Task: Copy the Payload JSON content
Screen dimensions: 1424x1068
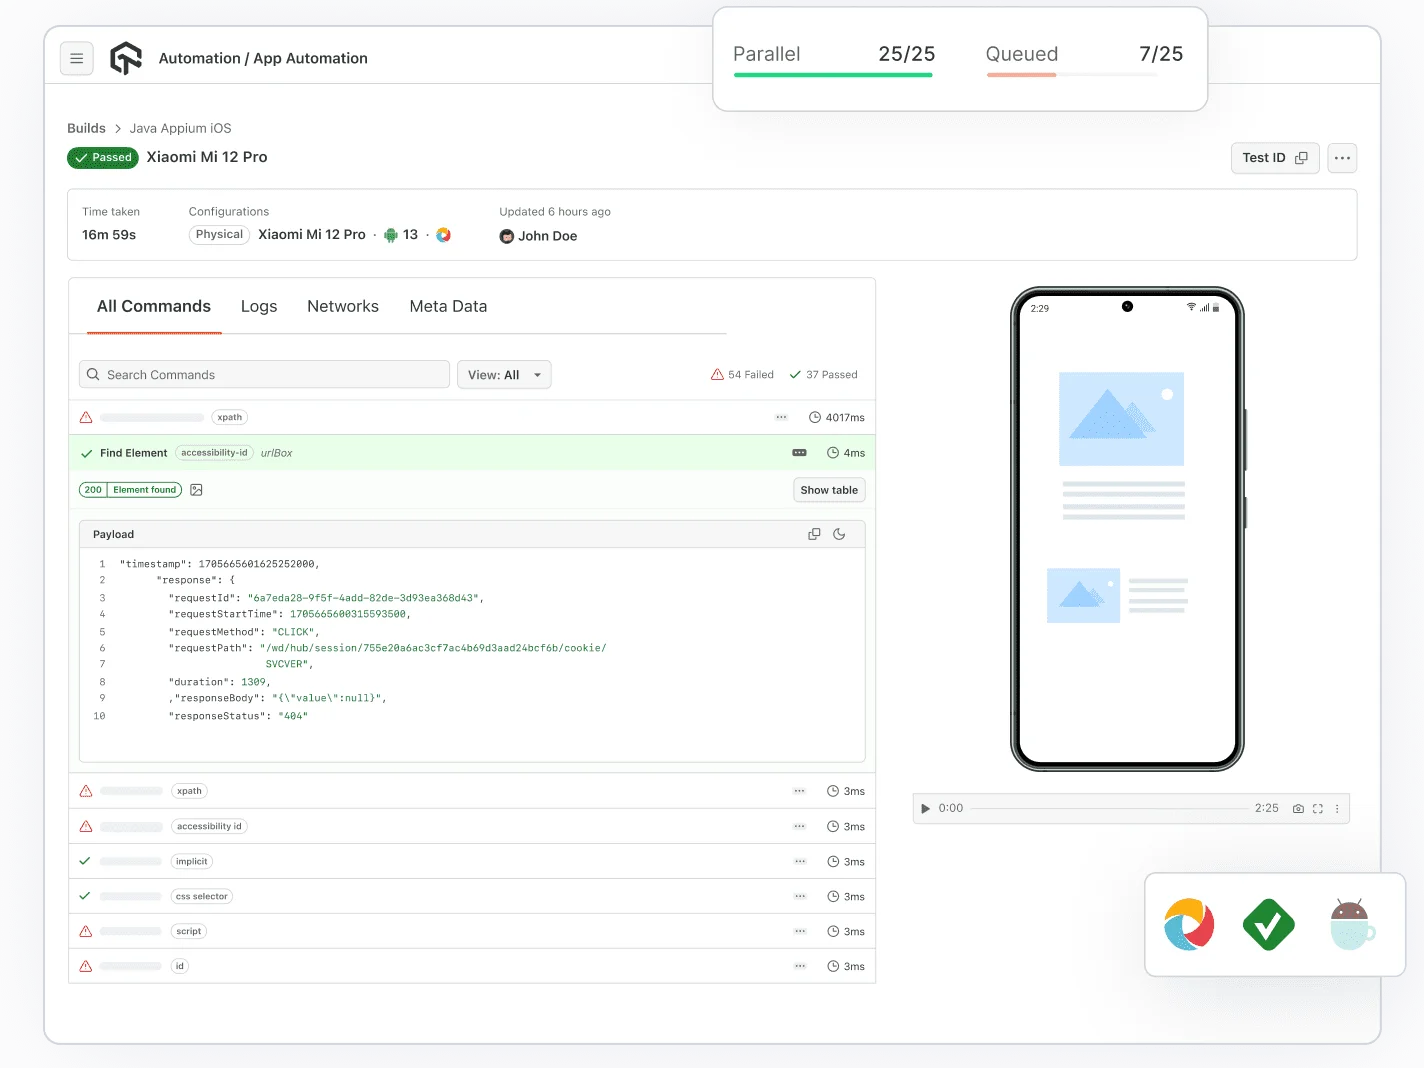Action: pyautogui.click(x=813, y=533)
